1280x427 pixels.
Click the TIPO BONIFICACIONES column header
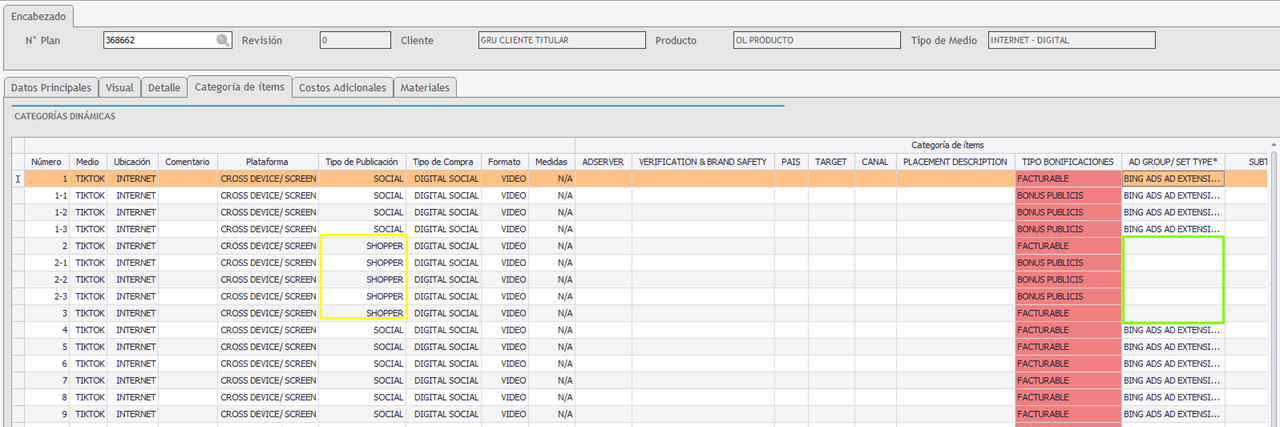1067,161
